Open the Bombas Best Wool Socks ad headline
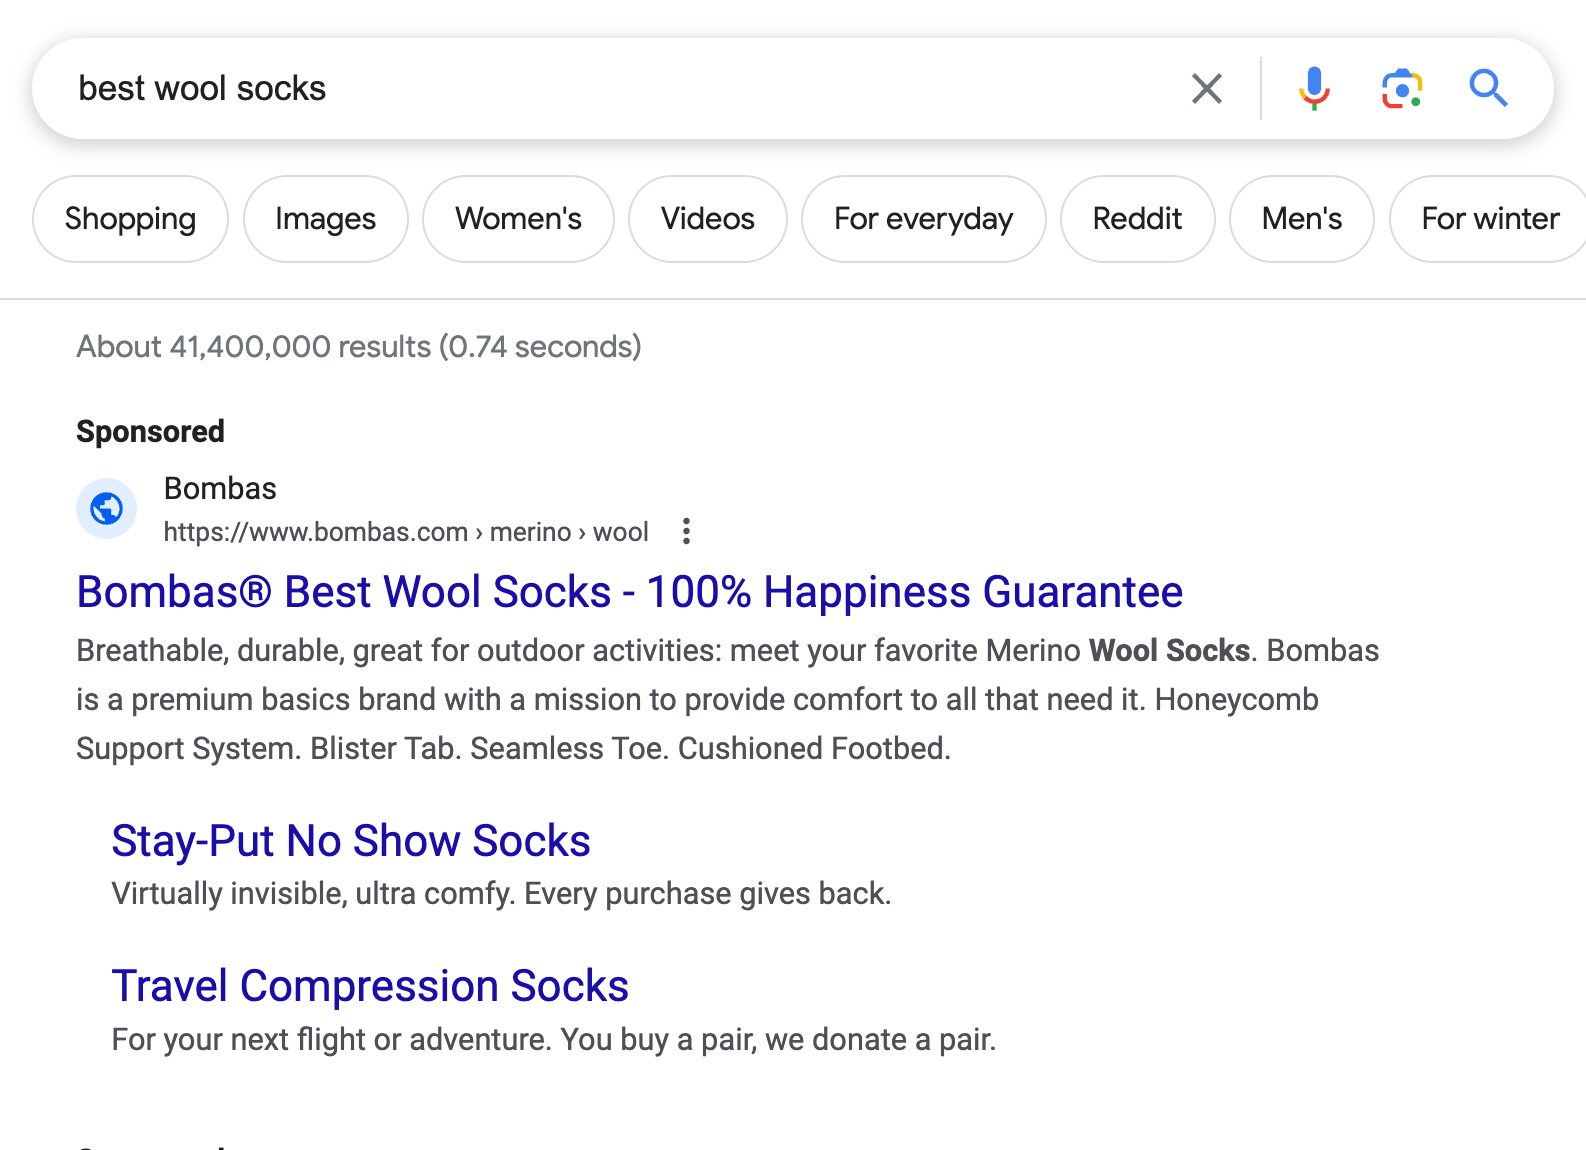The height and width of the screenshot is (1150, 1586). (x=630, y=592)
